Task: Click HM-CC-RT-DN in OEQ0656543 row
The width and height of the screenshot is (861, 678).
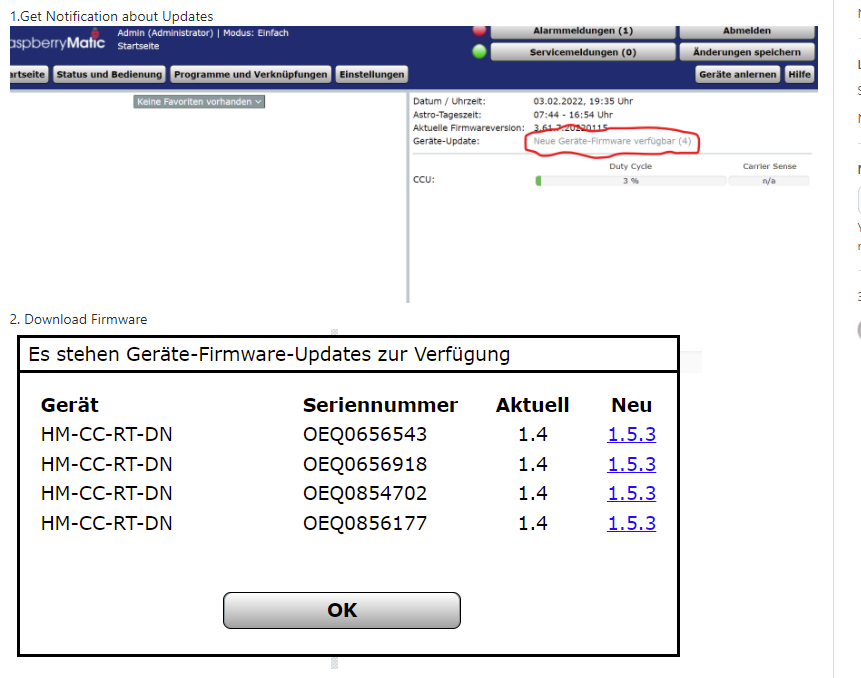Action: pos(107,434)
